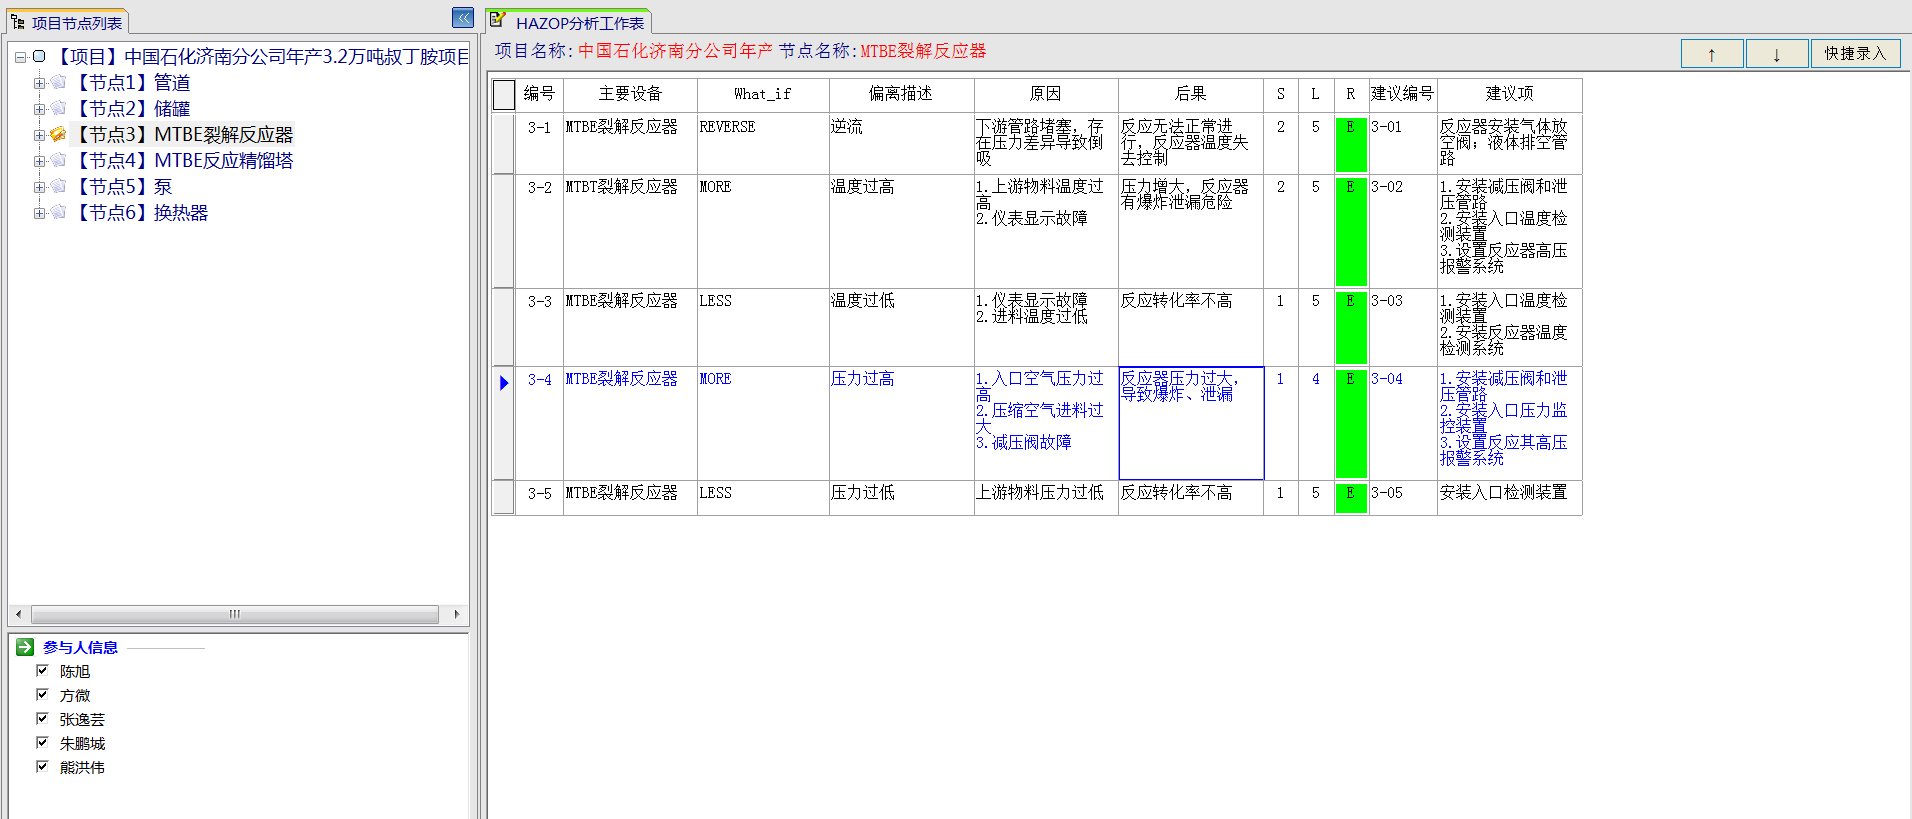Toggle participant 张逸芸 checkbox
Image resolution: width=1912 pixels, height=819 pixels.
click(42, 719)
